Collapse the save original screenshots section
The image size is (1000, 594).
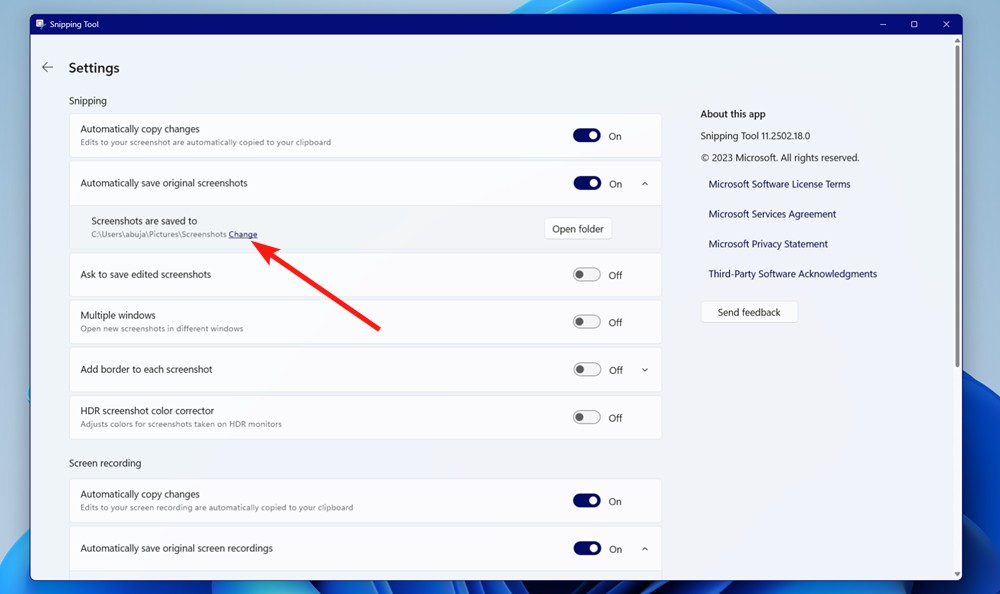(x=644, y=183)
